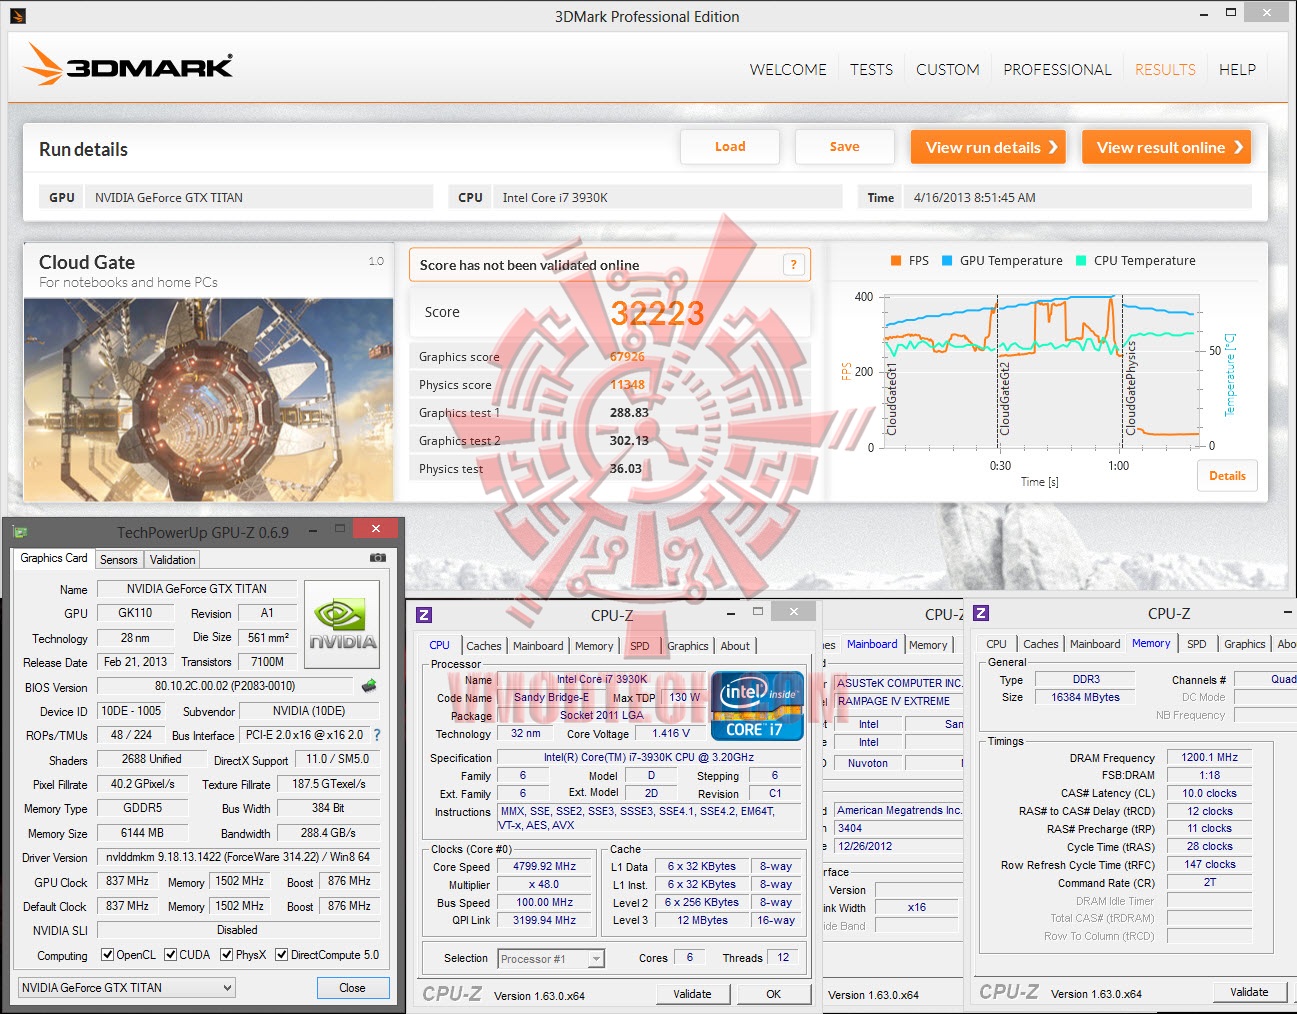Take a GPU-Z screenshot with the camera icon
Screen dimensions: 1297x1014
(x=378, y=558)
